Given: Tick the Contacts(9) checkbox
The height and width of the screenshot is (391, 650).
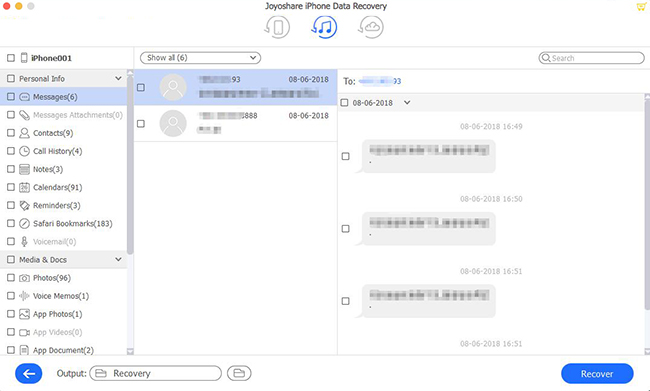Looking at the screenshot, I should (x=11, y=133).
